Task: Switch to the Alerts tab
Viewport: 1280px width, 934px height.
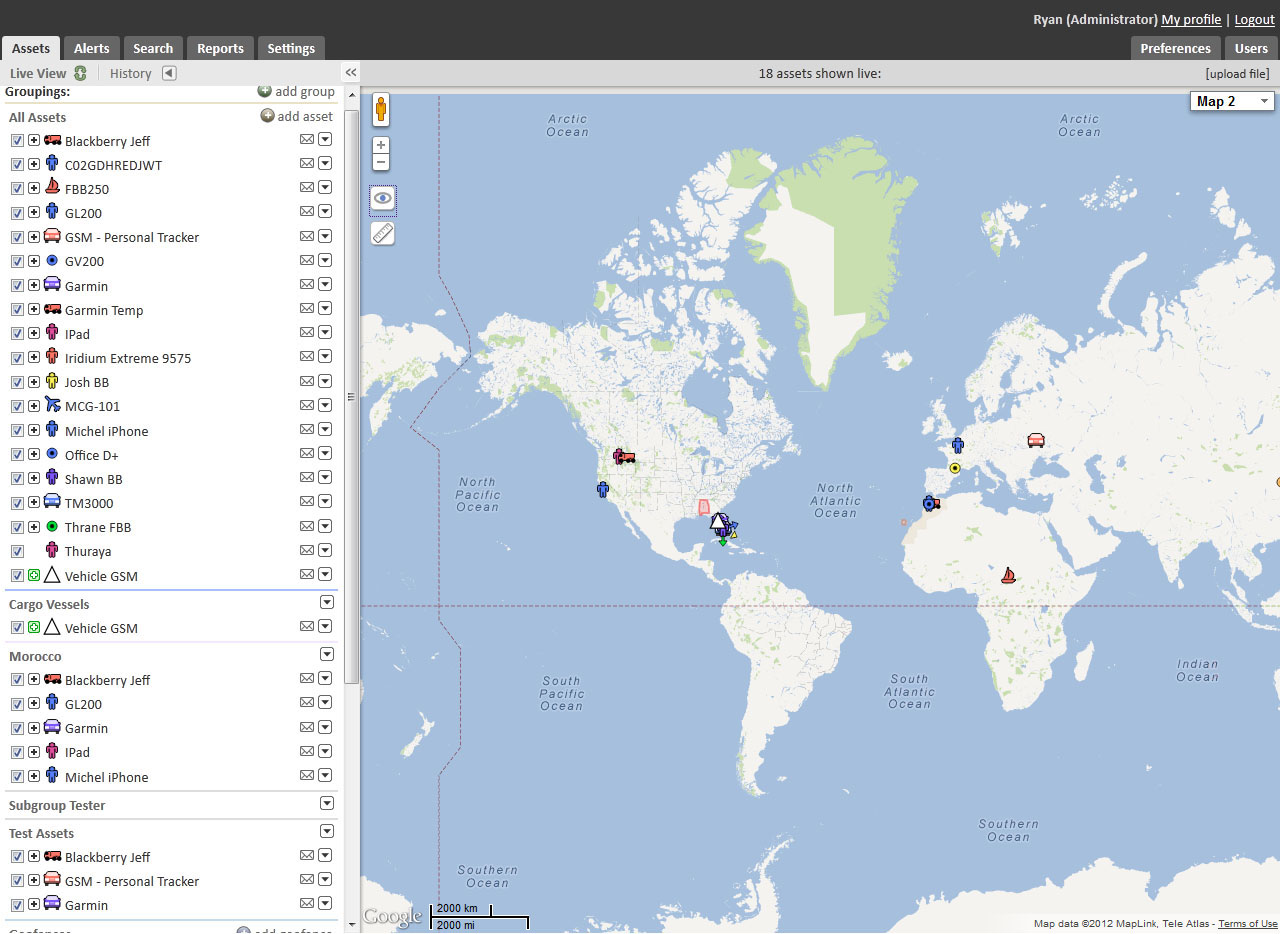Action: [92, 48]
